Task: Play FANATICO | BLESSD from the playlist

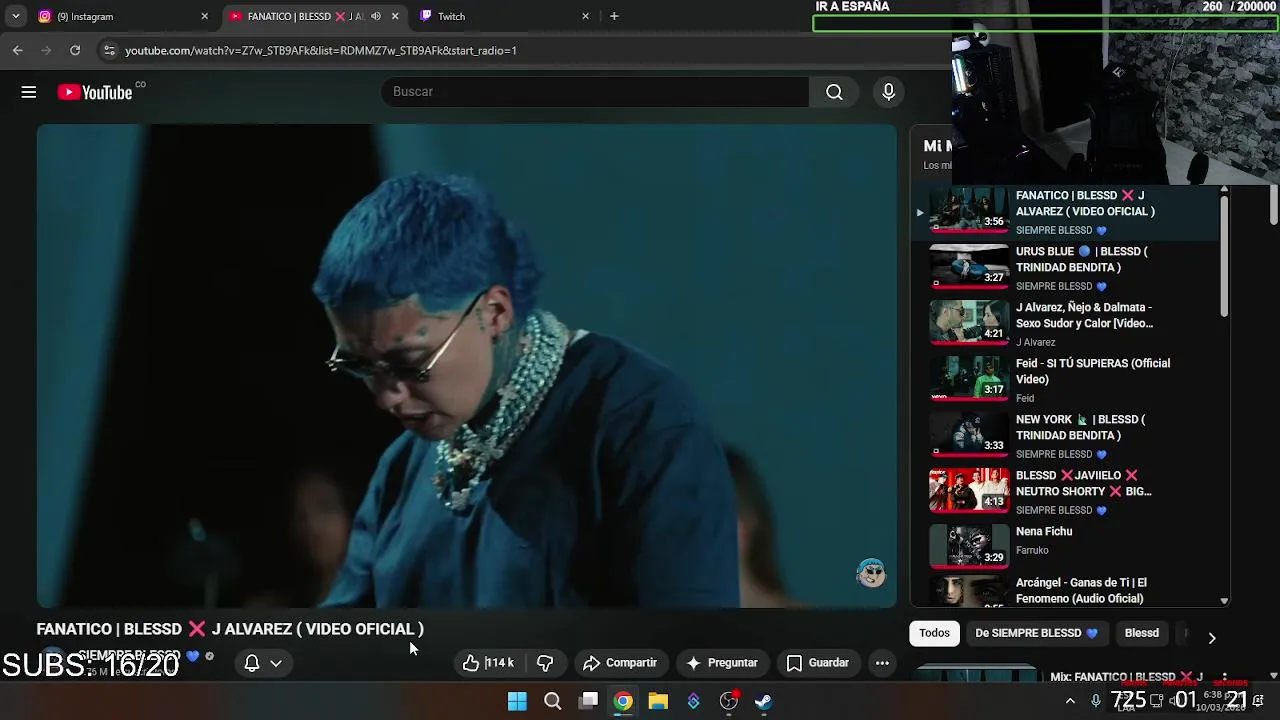Action: pos(1066,212)
